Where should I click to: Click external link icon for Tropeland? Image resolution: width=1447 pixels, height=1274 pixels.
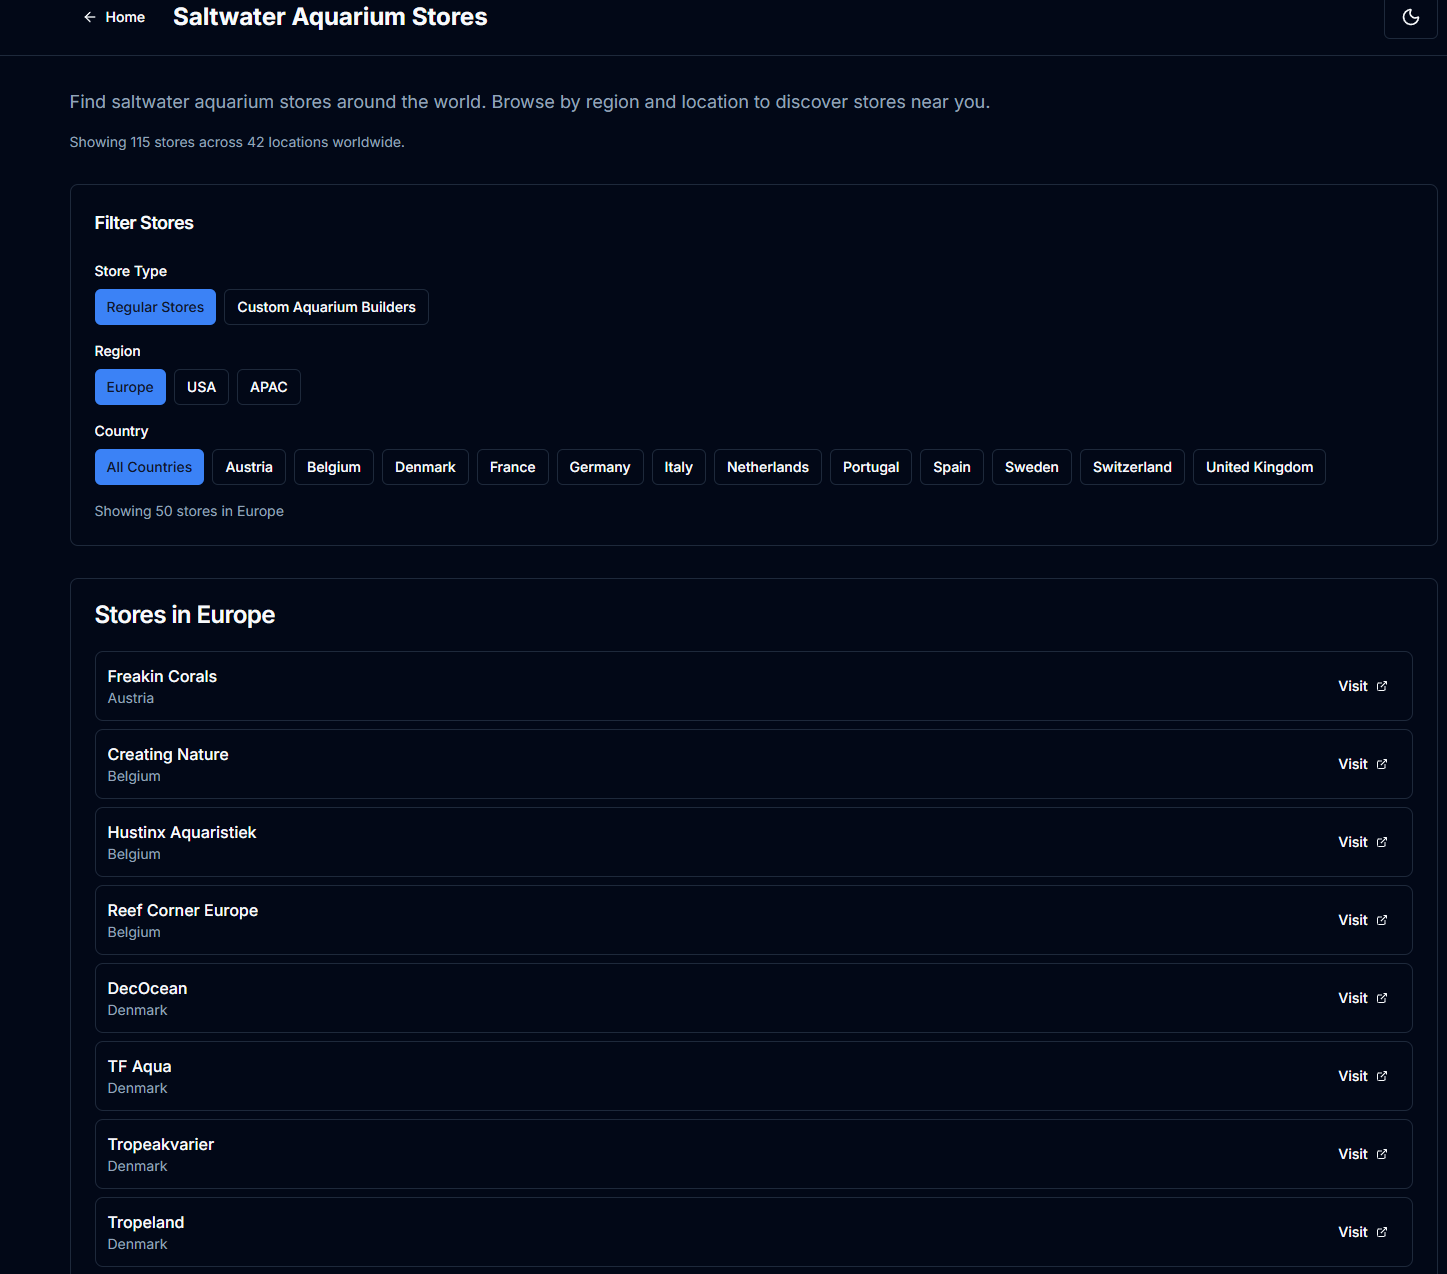[1382, 1232]
